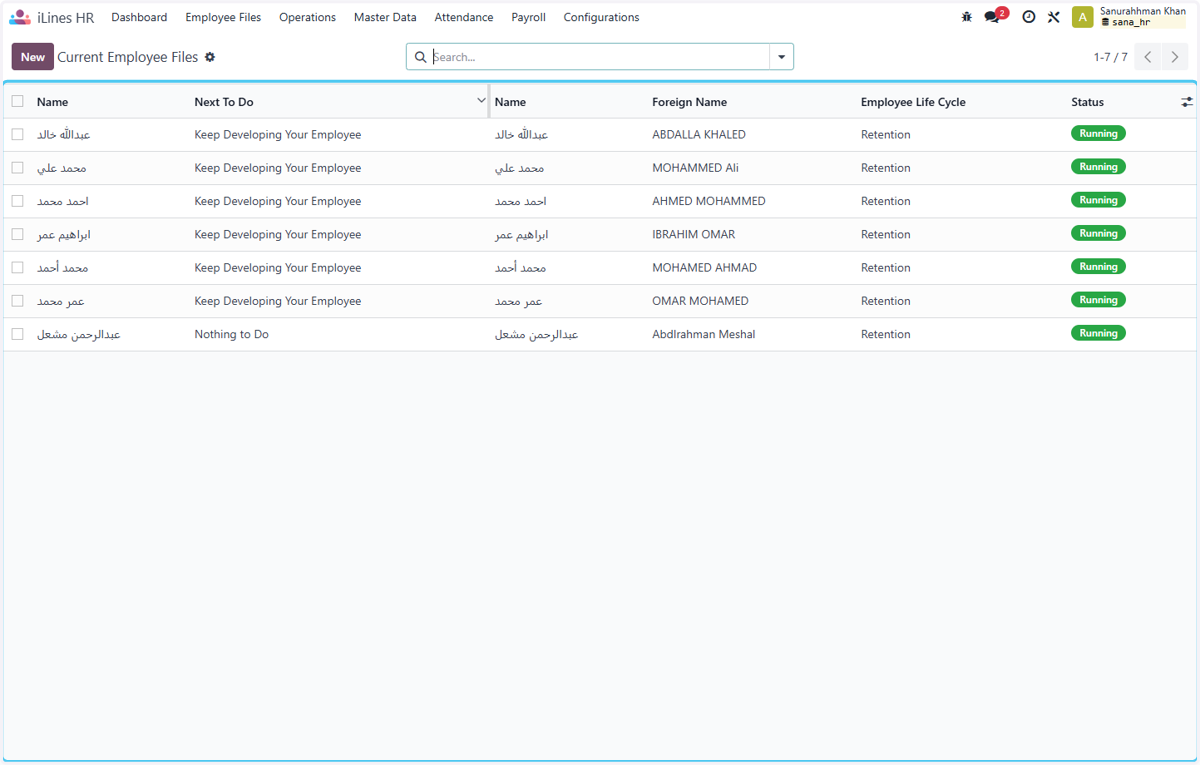Viewport: 1200px width, 765px height.
Task: Open the activities clock icon
Action: 1028,17
